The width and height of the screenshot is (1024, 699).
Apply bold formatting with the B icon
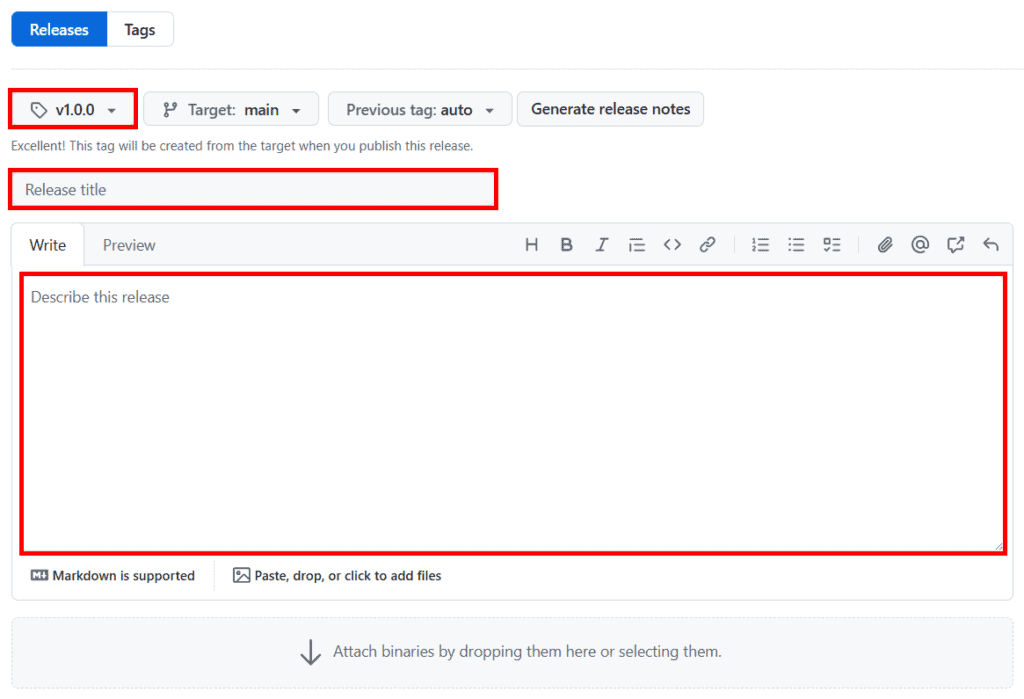tap(566, 245)
